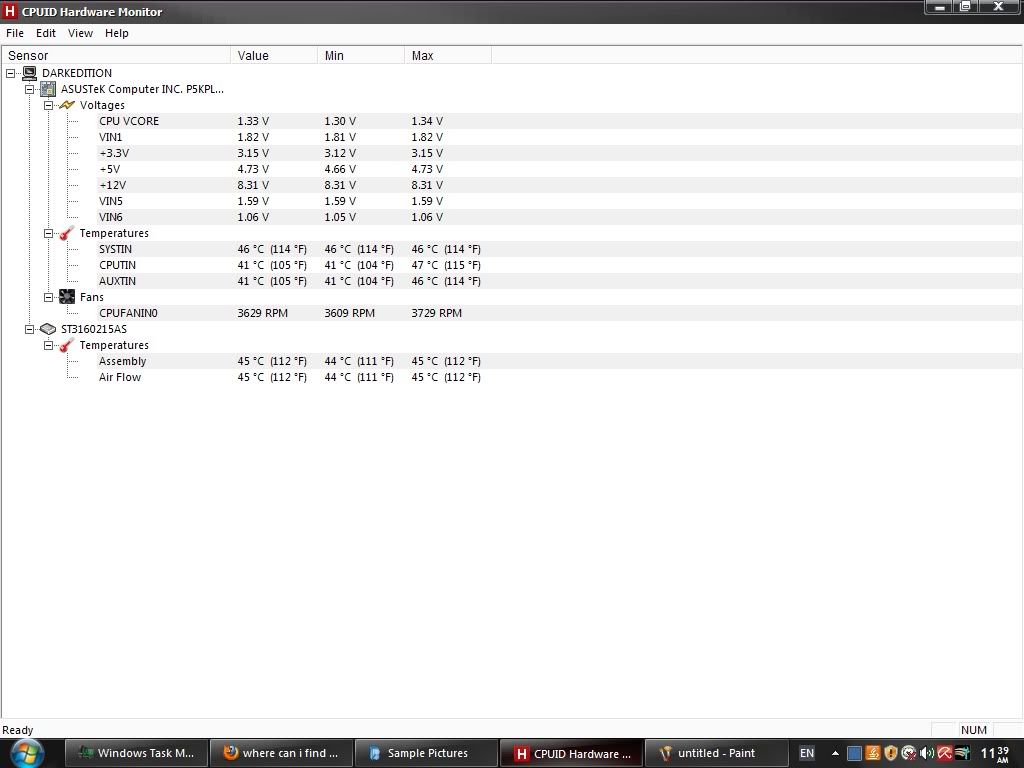Image resolution: width=1024 pixels, height=768 pixels.
Task: Click the security shield warning tray icon
Action: (891, 753)
